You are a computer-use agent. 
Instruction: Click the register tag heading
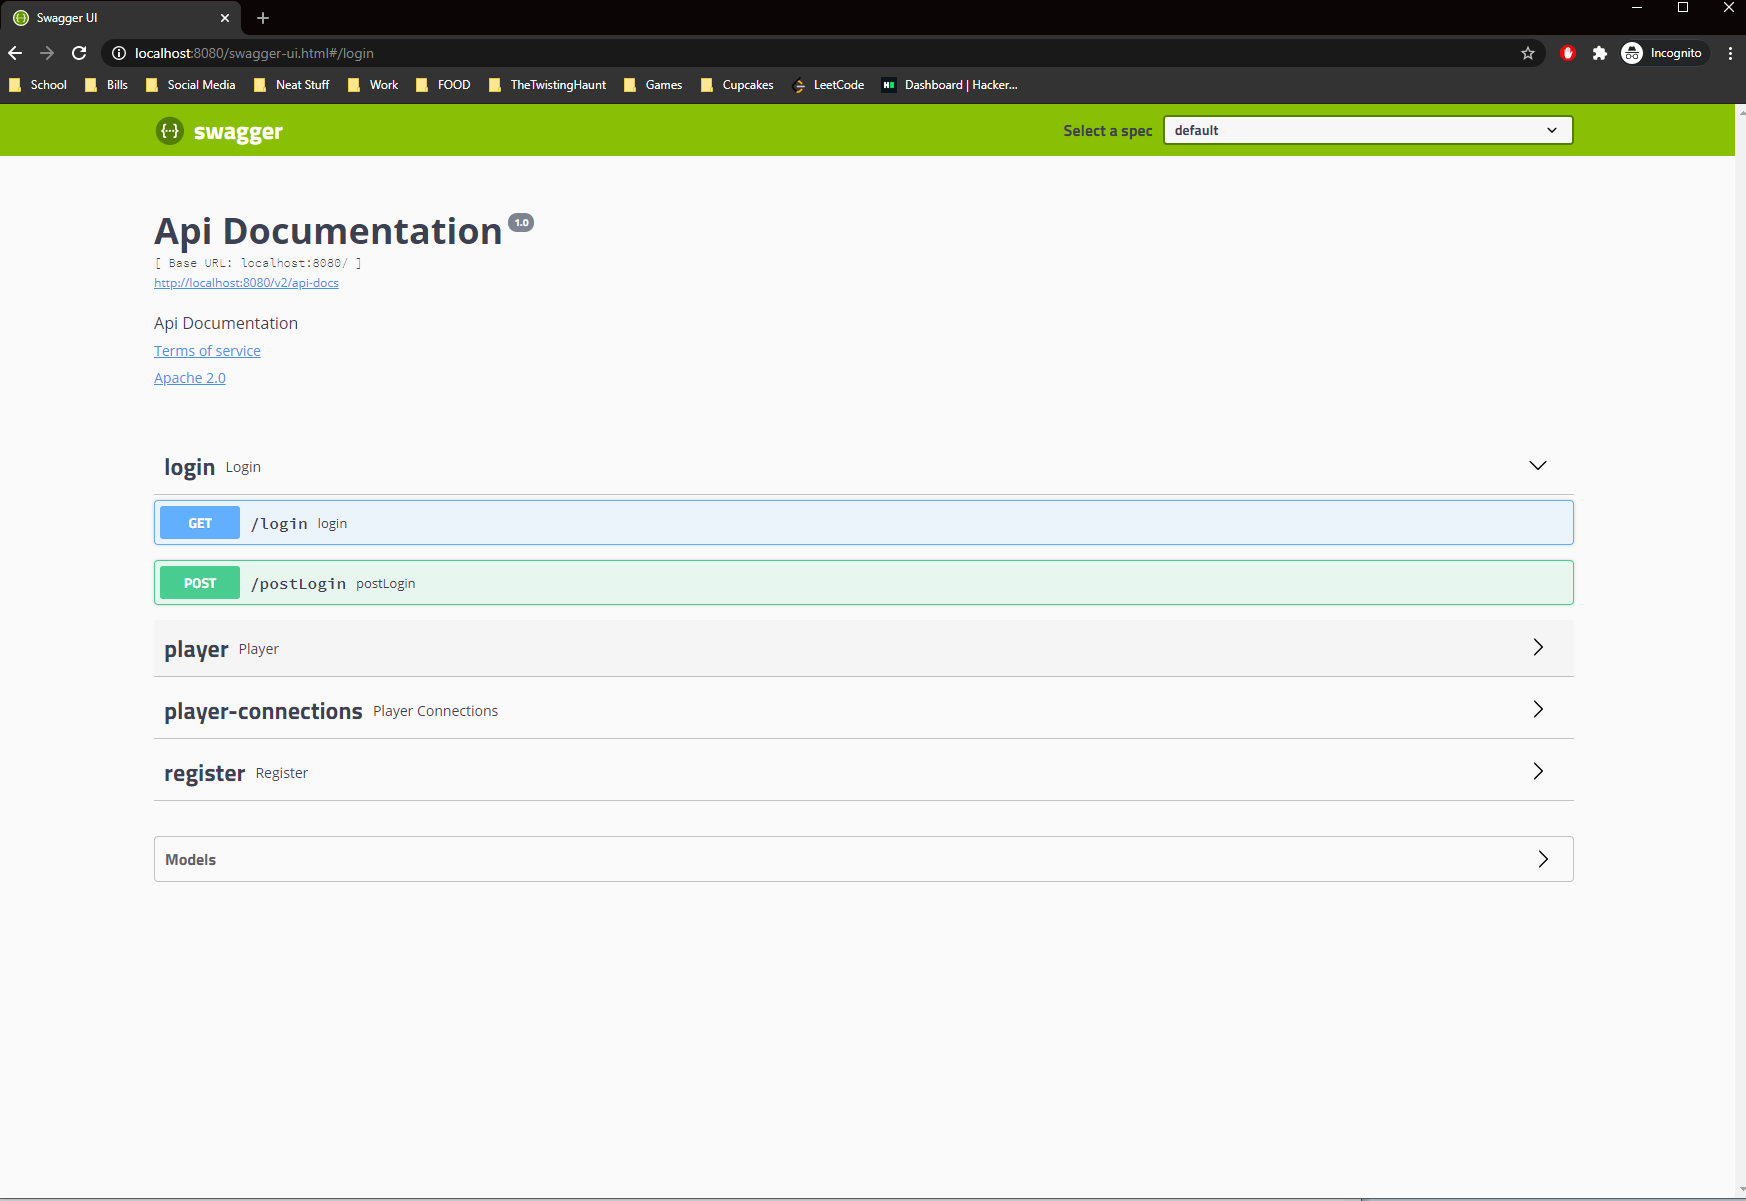(x=204, y=773)
